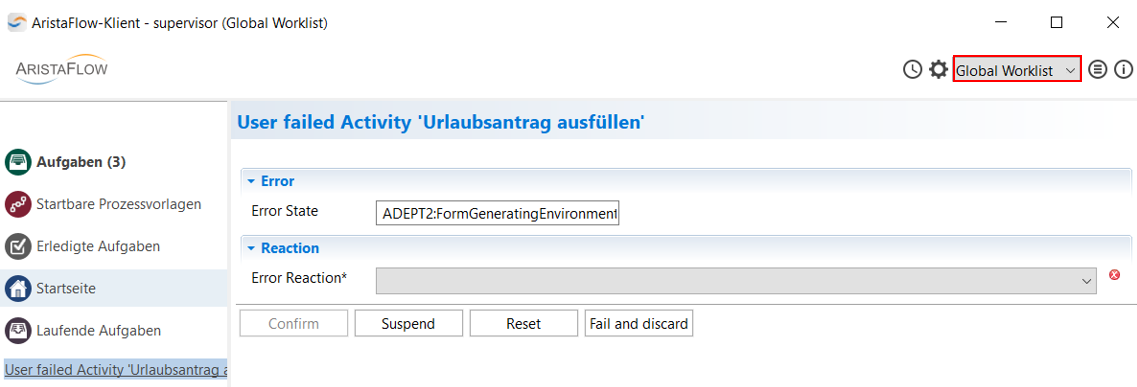Click the Startbare Prozessvorlagen icon

[17, 204]
